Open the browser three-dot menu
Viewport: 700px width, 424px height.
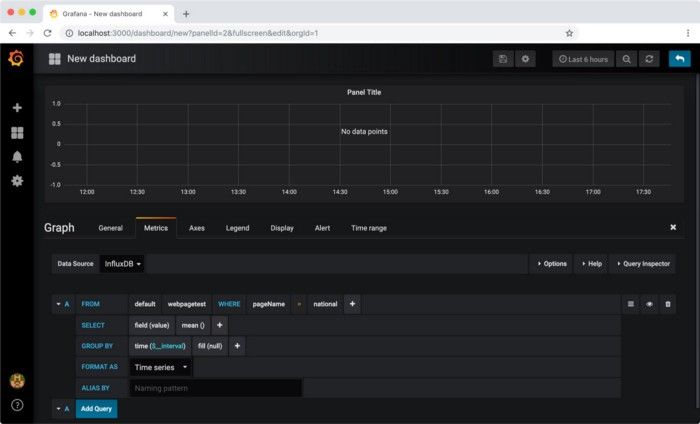tap(688, 33)
